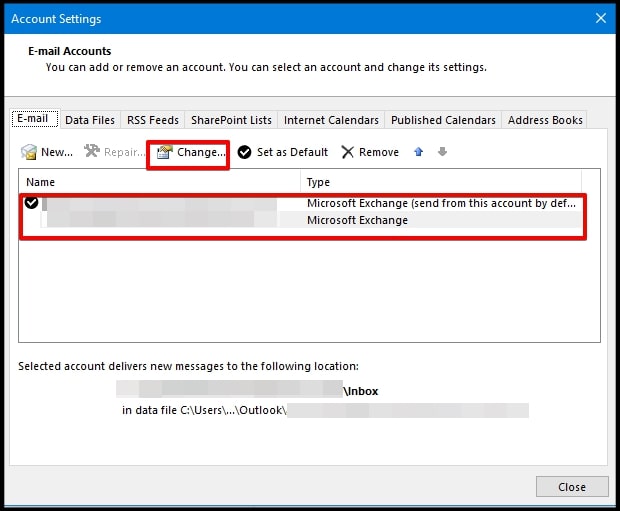This screenshot has width=620, height=511.
Task: Click the 'in data file C:\Users' path
Action: tap(204, 410)
